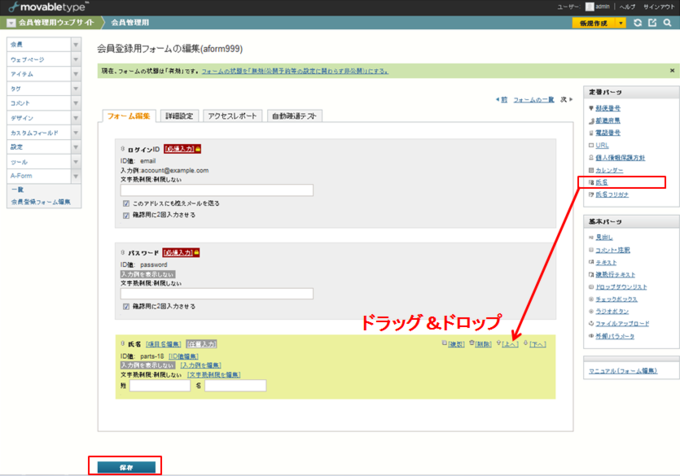Toggle login ID 確認用に2回入力させる checkbox

pos(125,214)
